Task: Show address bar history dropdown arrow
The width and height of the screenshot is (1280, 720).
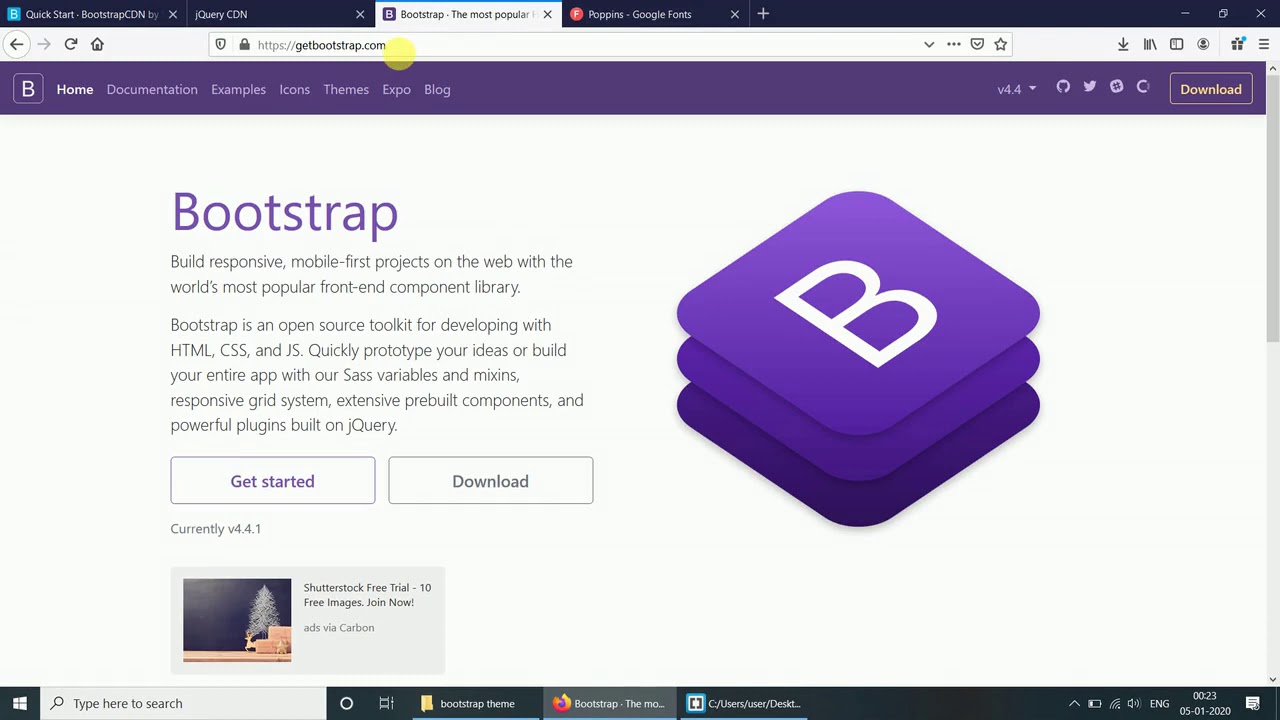Action: point(929,44)
